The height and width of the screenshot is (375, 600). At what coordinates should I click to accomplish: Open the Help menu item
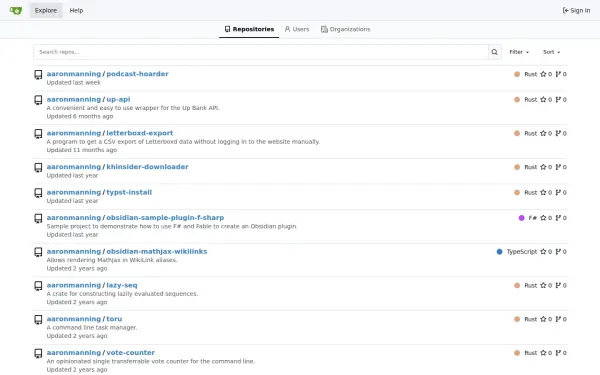click(76, 10)
